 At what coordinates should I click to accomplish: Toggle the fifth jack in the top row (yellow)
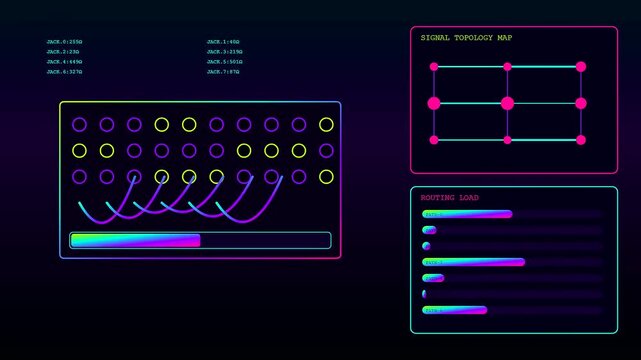click(x=189, y=125)
